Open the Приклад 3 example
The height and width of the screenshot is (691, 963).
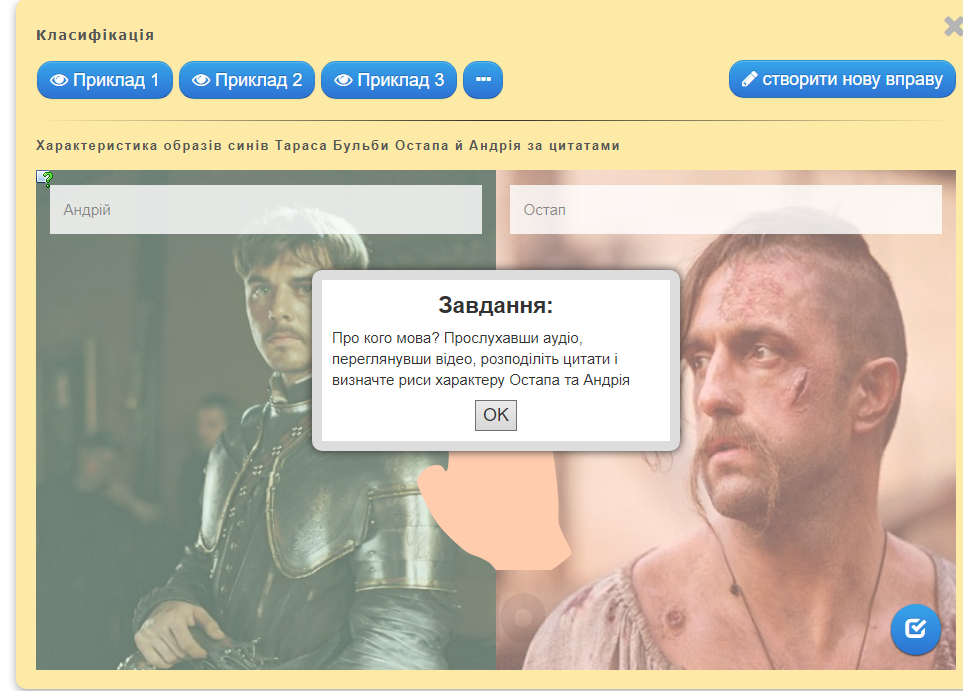coord(389,80)
